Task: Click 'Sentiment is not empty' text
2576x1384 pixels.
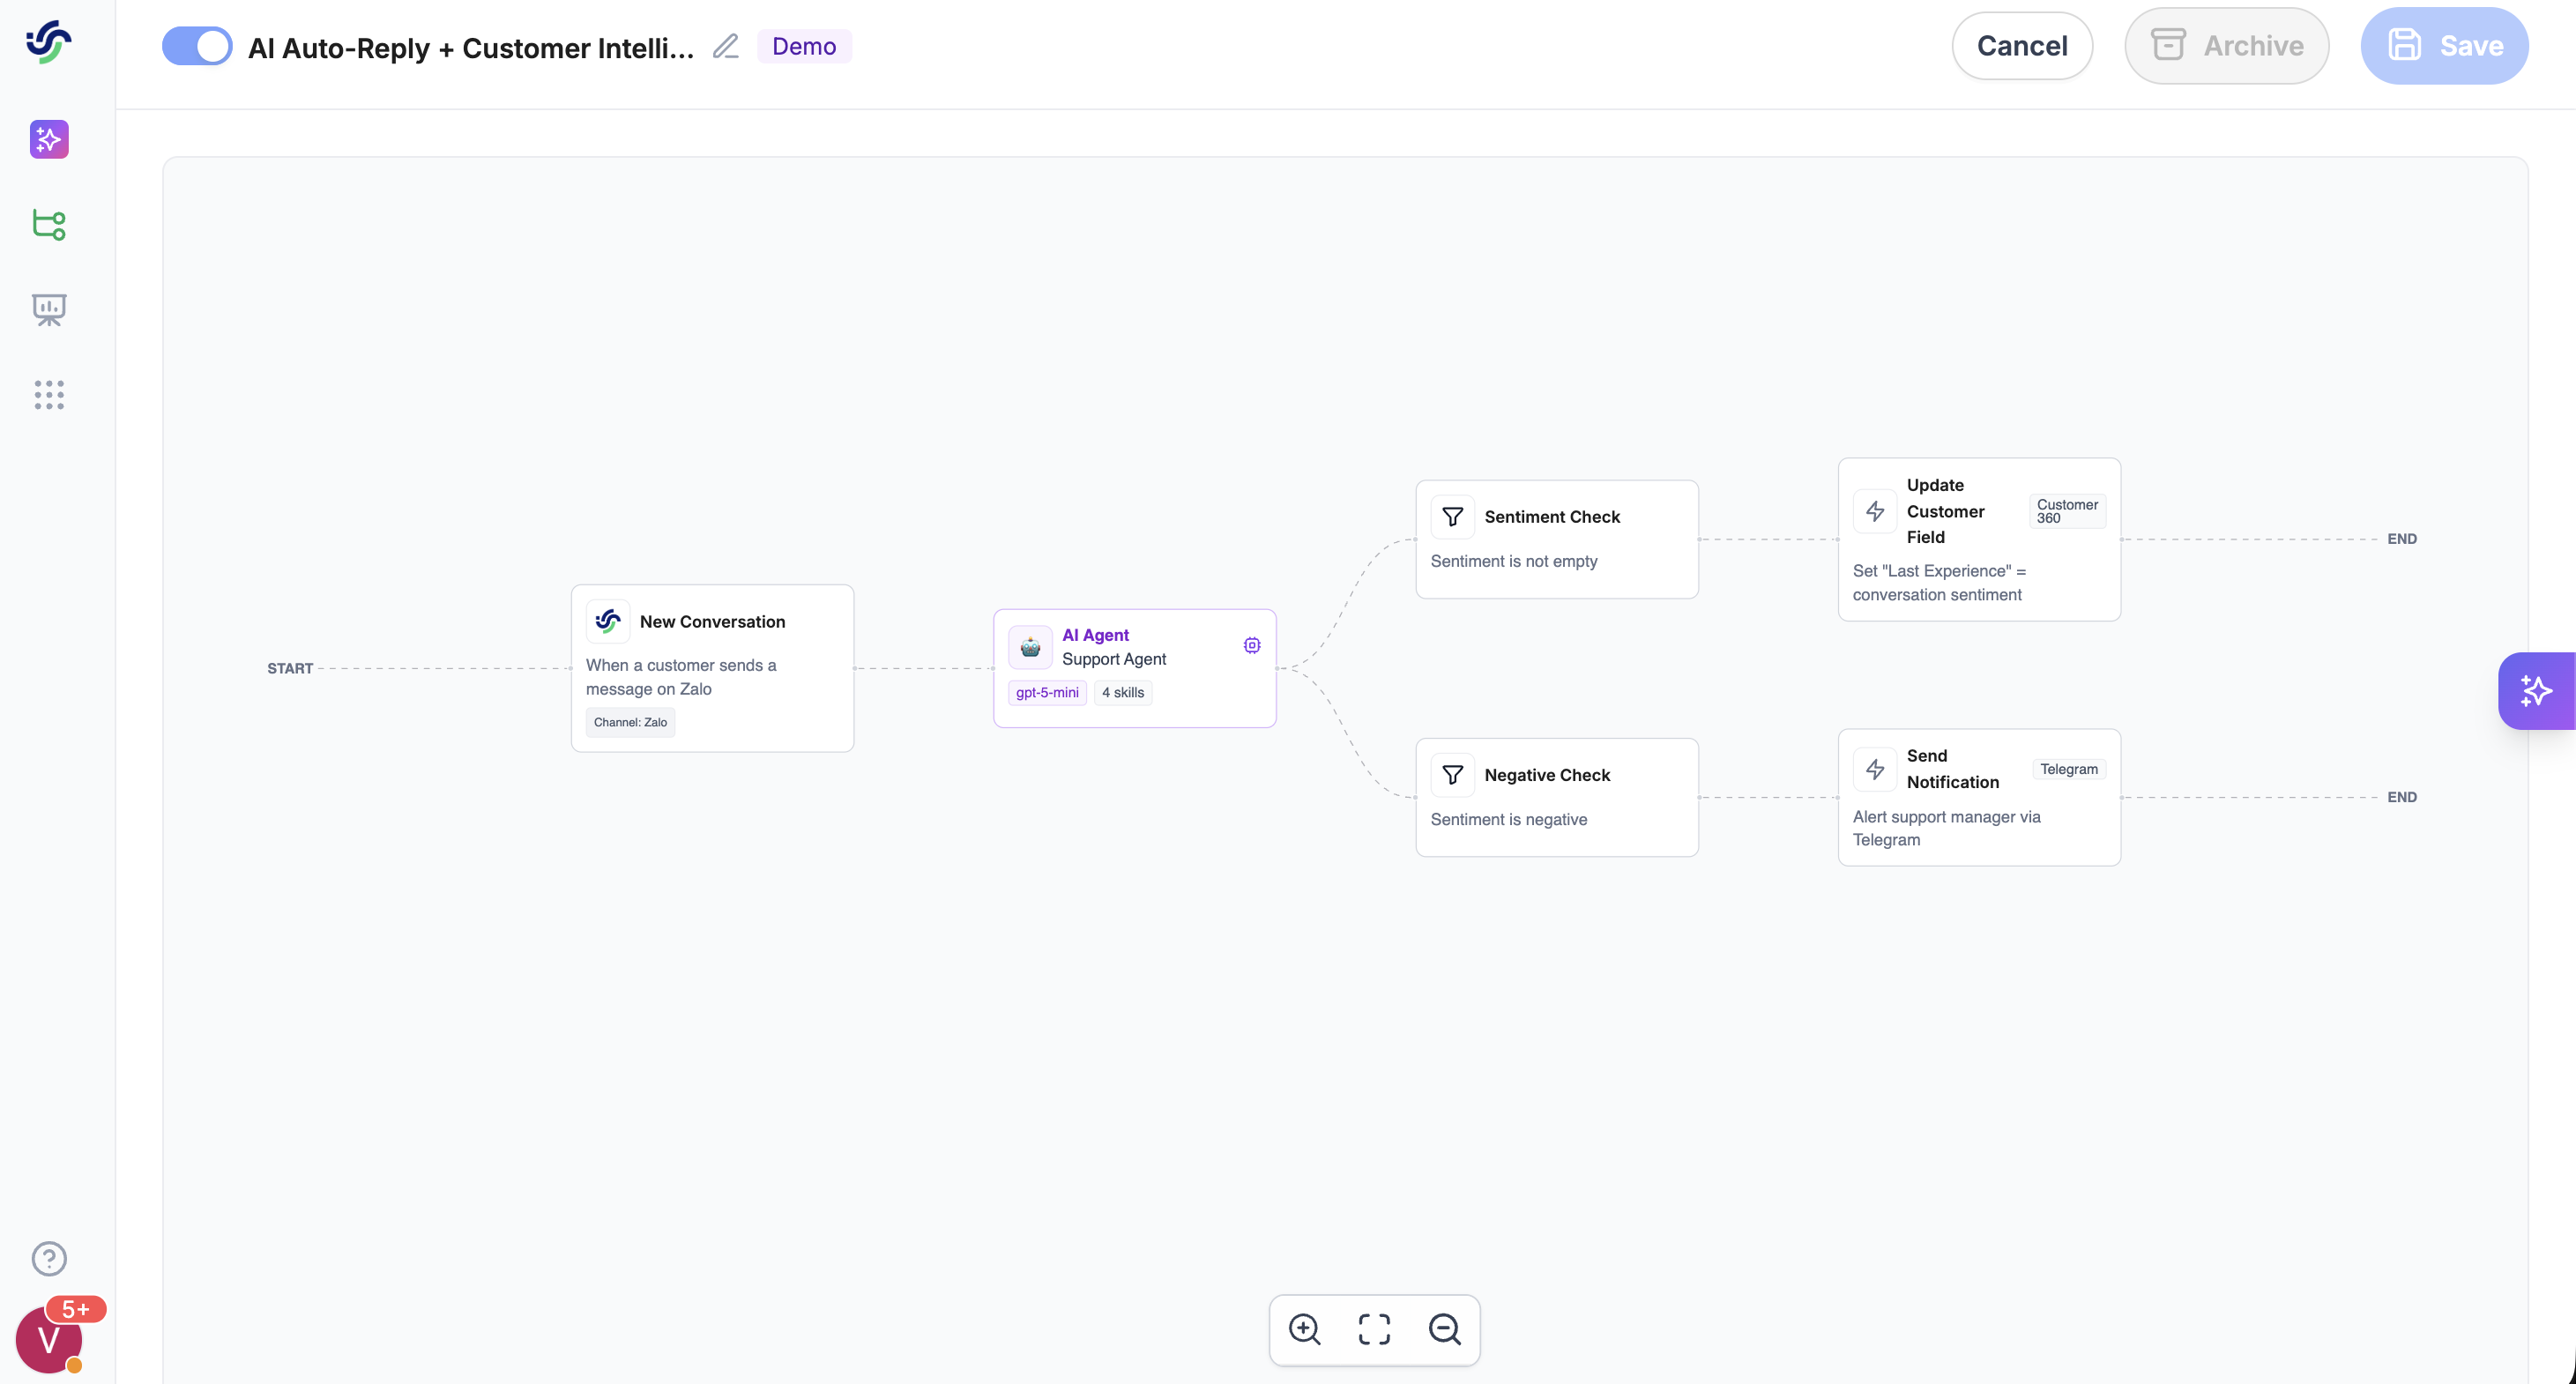Action: (1514, 561)
